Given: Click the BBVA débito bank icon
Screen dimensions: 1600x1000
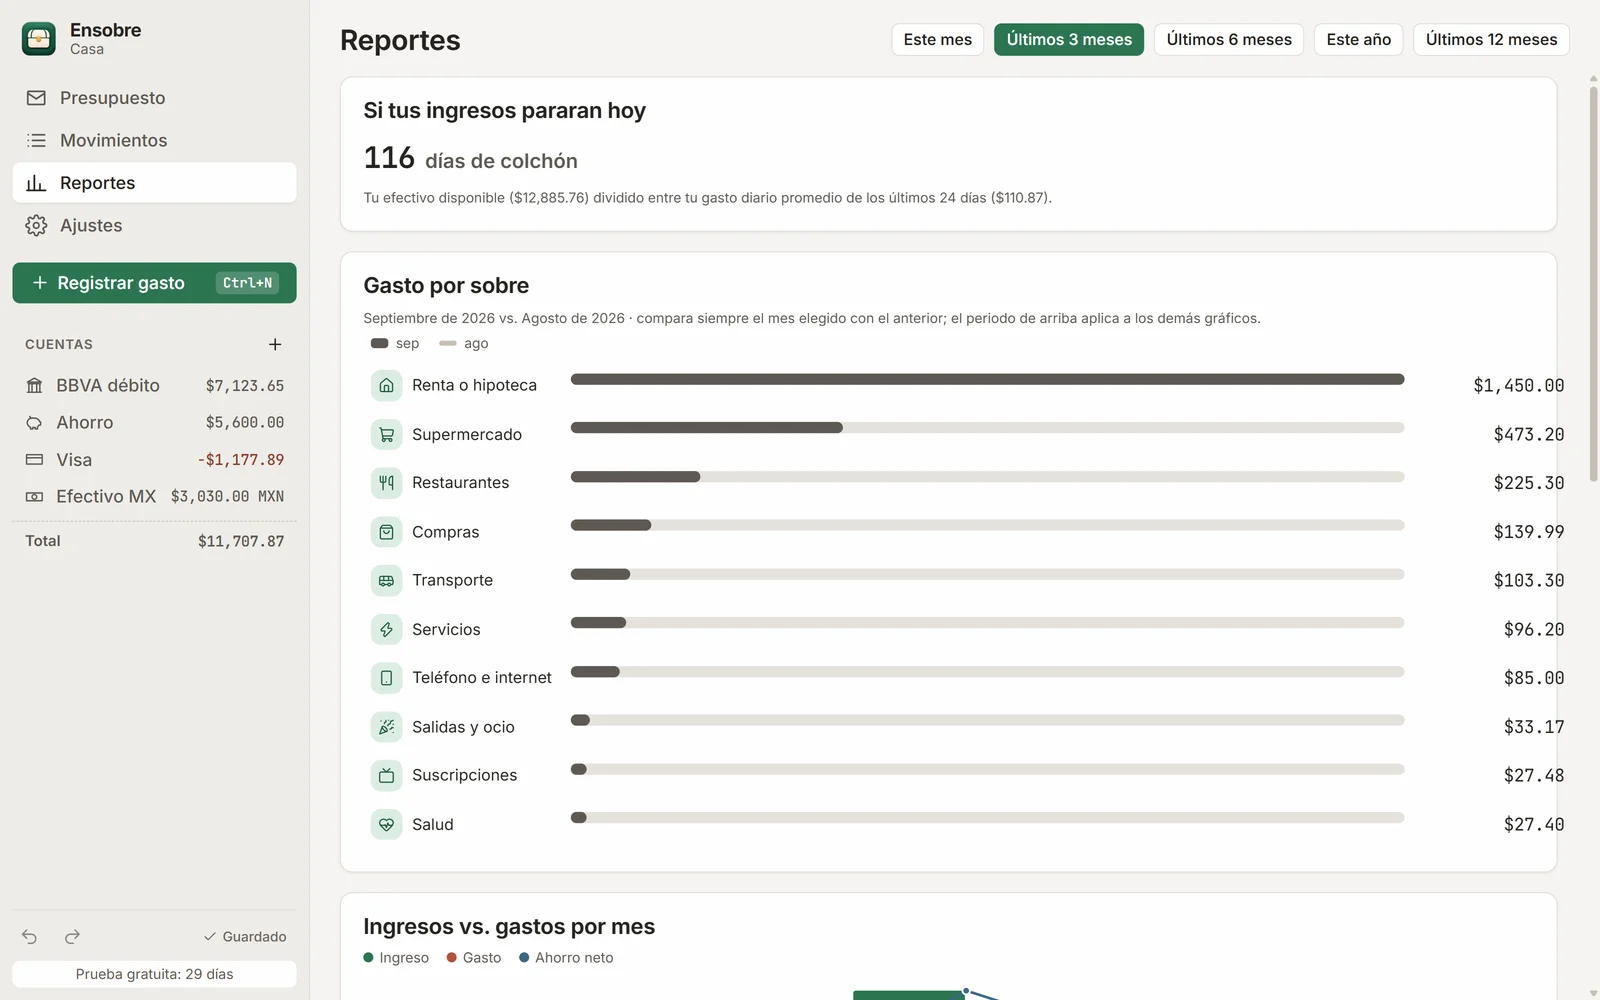Looking at the screenshot, I should point(34,385).
